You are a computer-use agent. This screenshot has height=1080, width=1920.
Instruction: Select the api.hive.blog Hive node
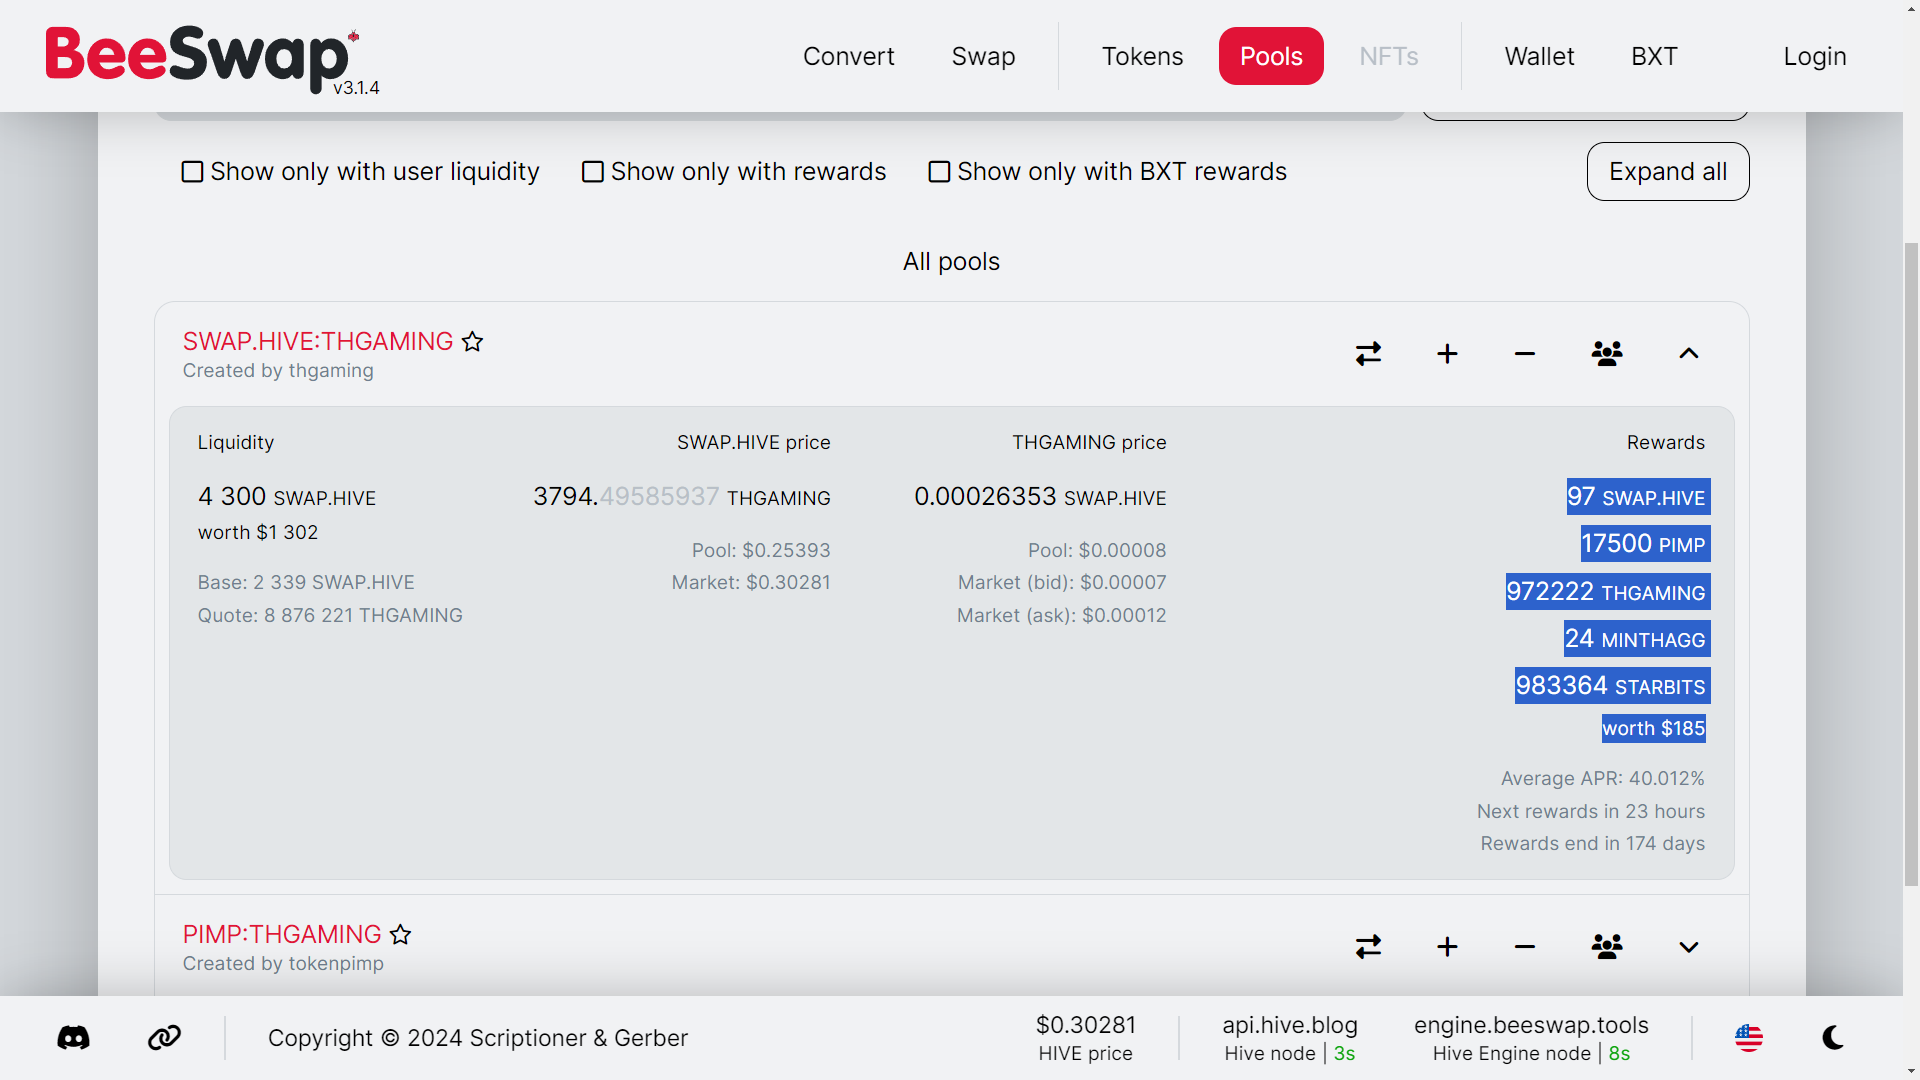point(1290,1038)
